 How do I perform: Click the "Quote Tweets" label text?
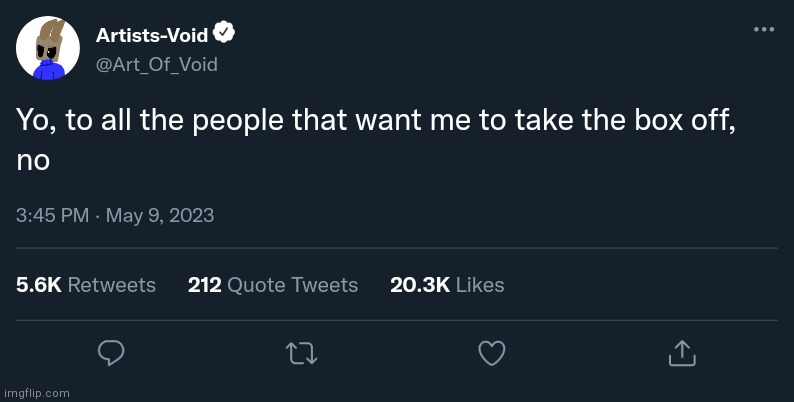[x=293, y=285]
